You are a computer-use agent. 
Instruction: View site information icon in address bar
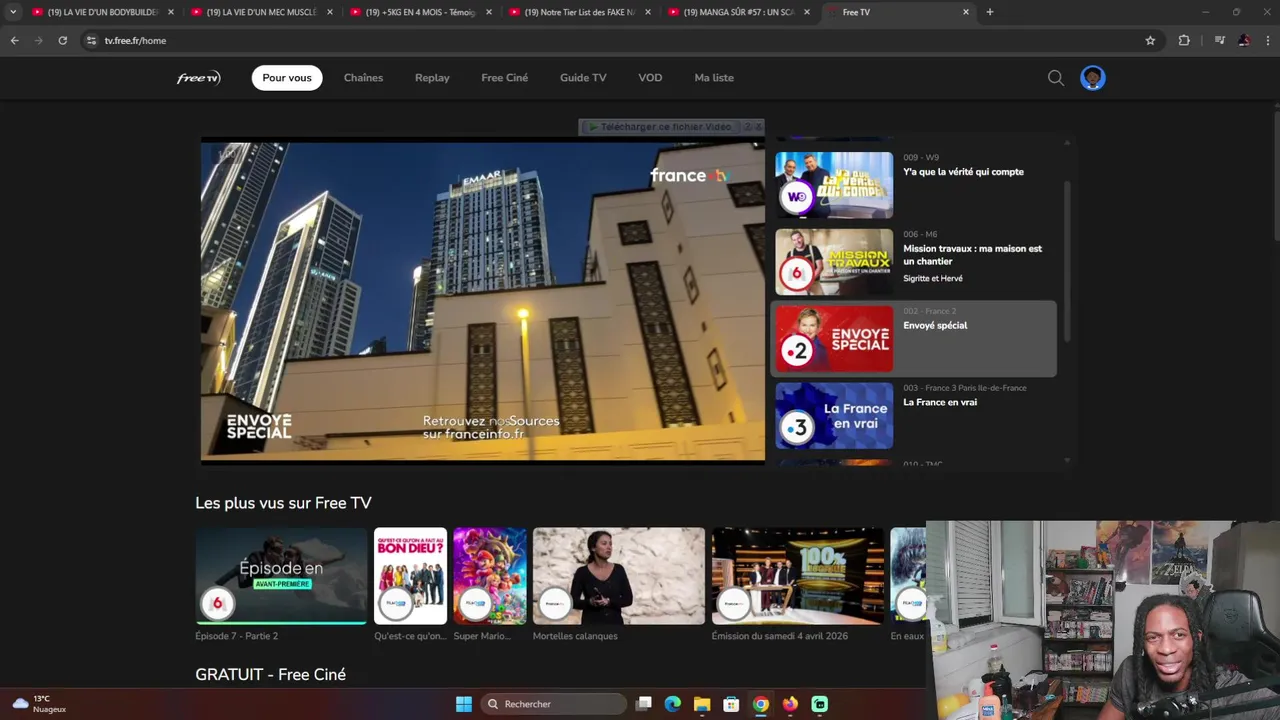pyautogui.click(x=91, y=40)
